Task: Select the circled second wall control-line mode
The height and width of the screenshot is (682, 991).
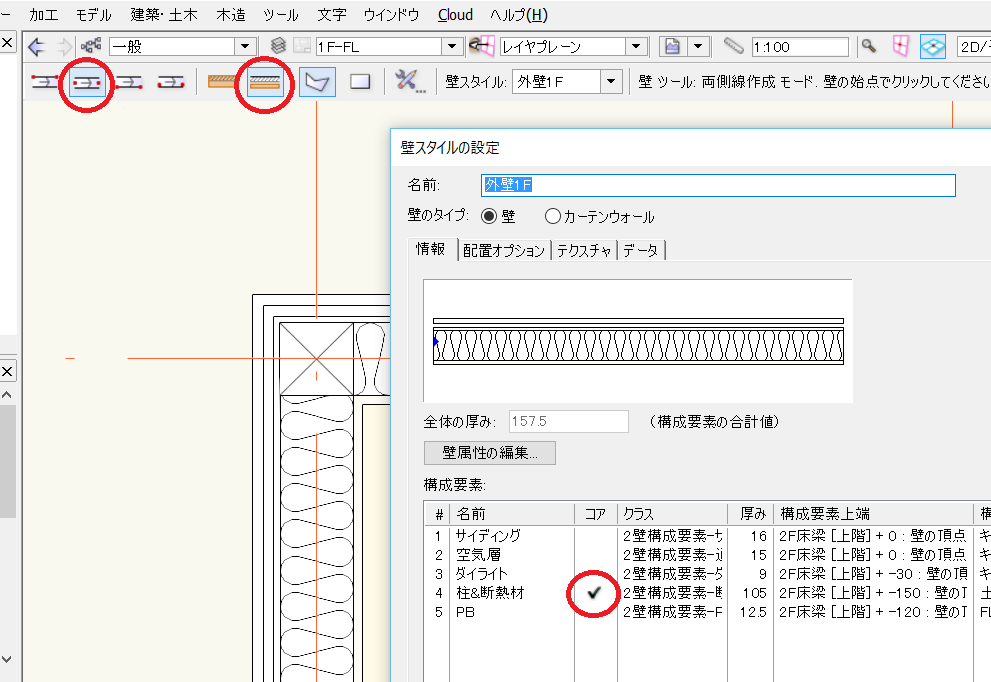Action: point(86,82)
